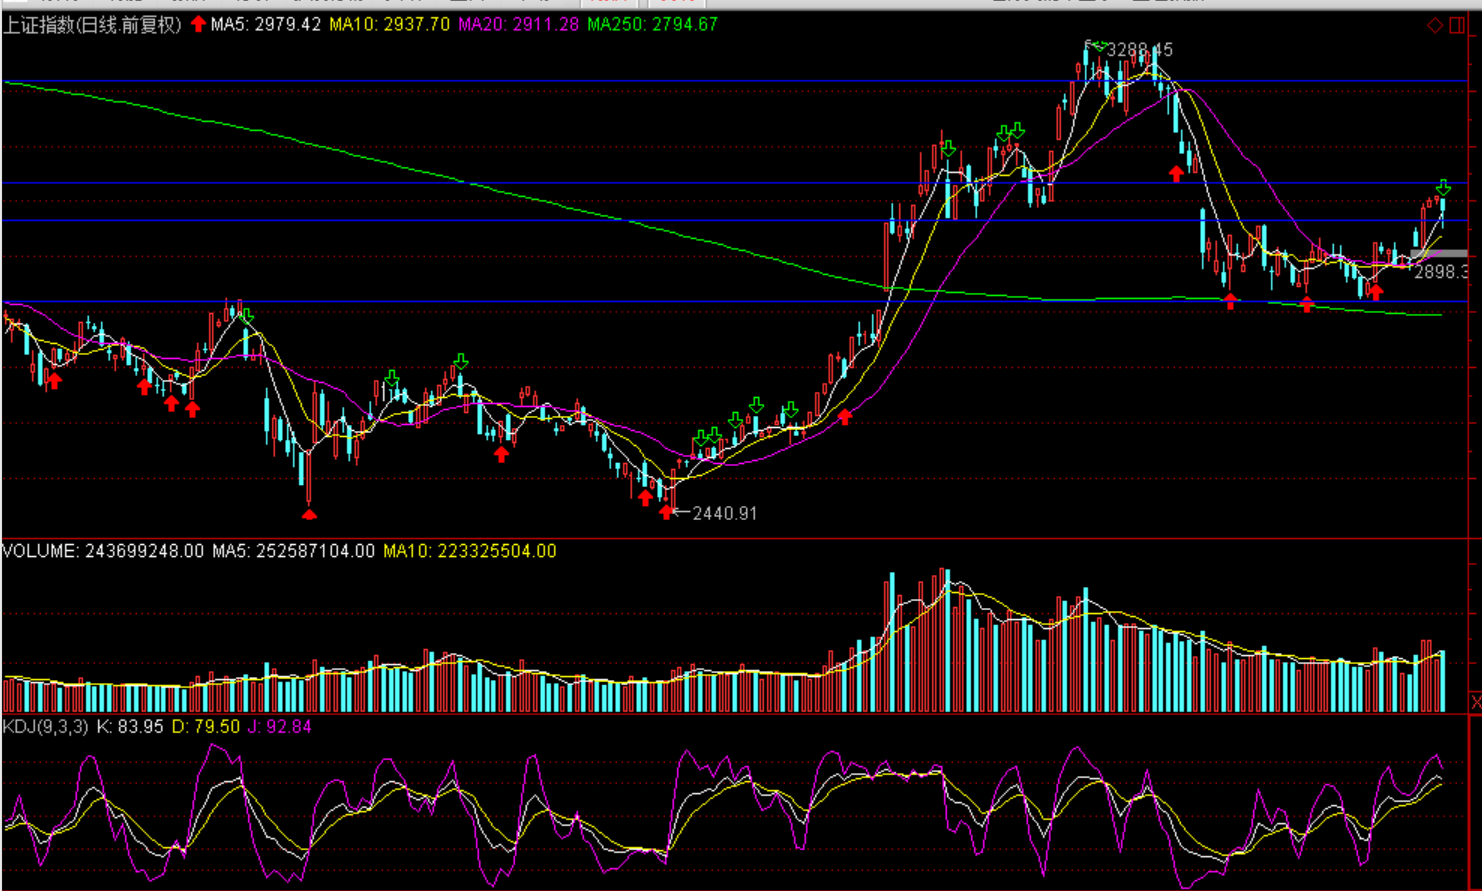Select the magenta MA20 2911.28 label

(518, 25)
